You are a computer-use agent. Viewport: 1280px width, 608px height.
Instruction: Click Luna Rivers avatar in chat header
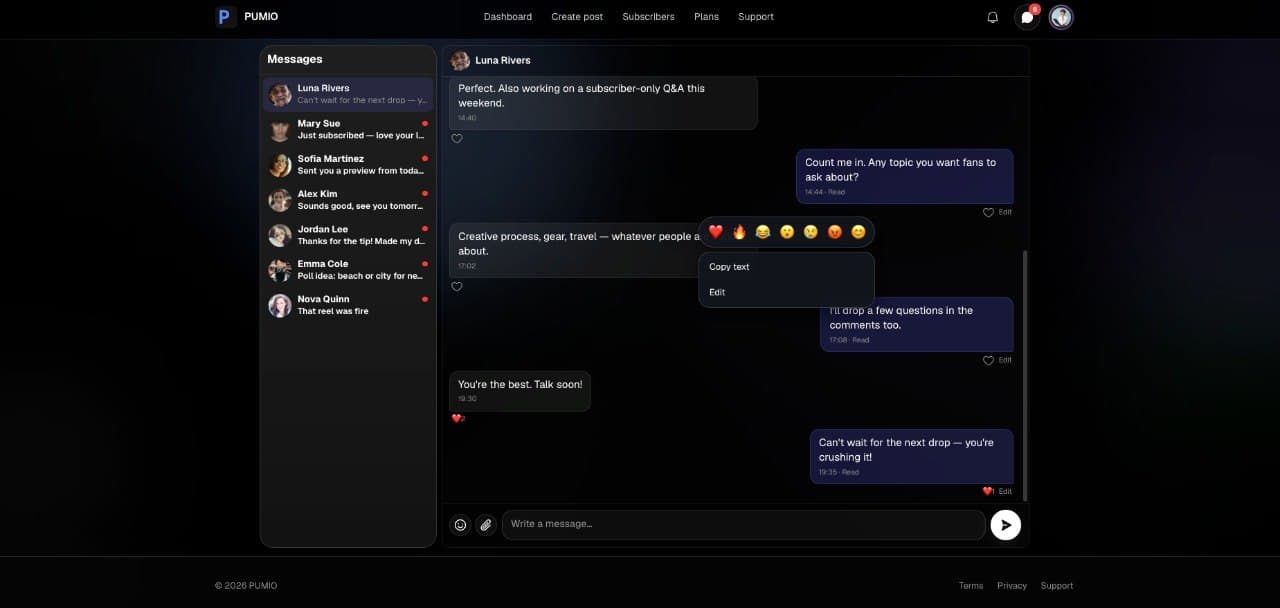pyautogui.click(x=460, y=60)
